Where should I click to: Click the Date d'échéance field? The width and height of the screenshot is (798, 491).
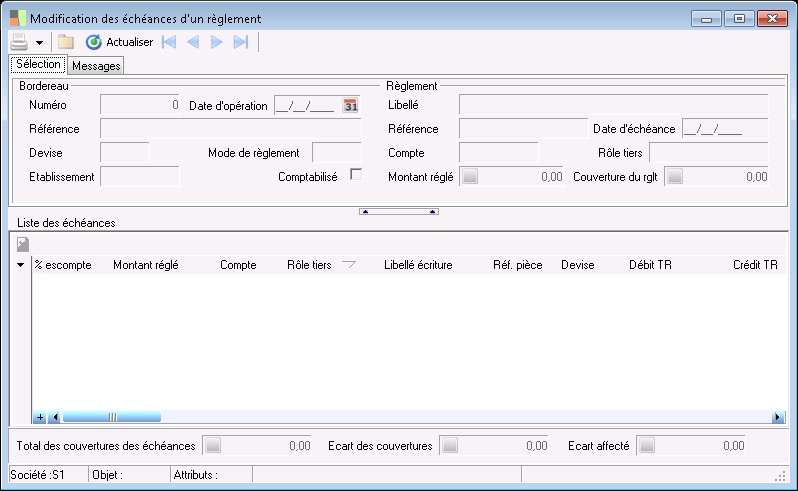(725, 129)
